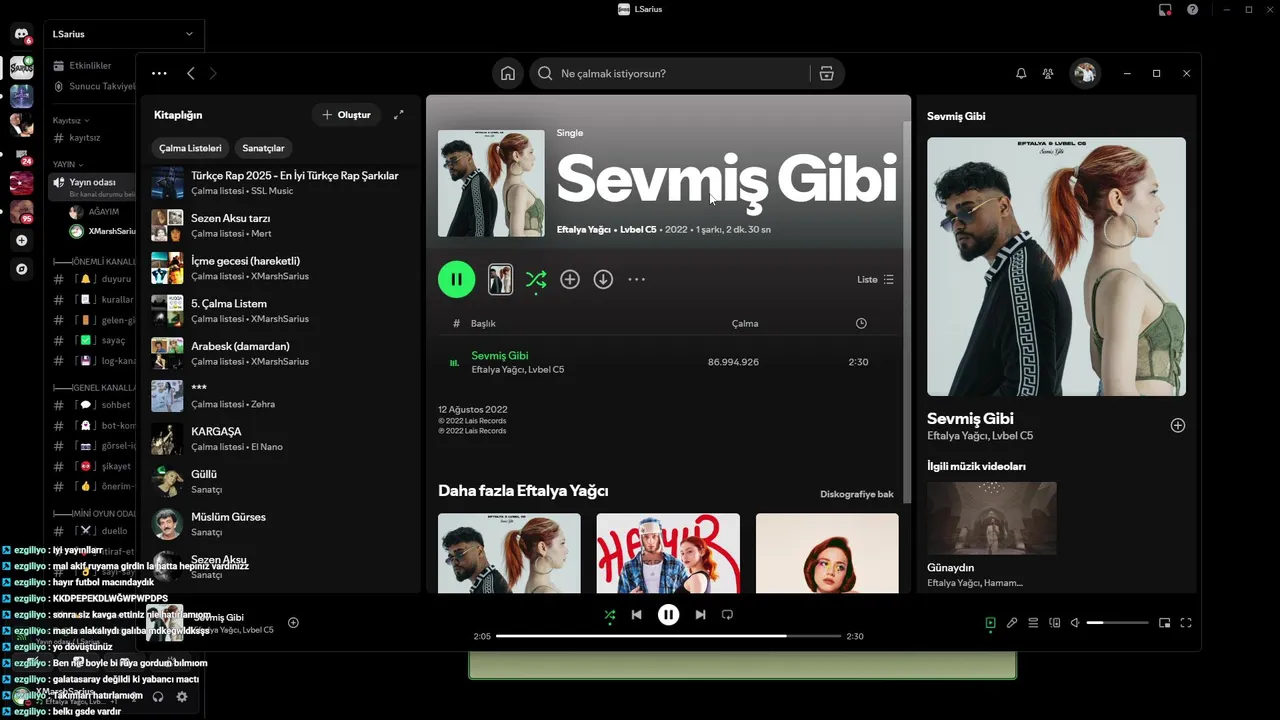The image size is (1280, 720).
Task: Adjust the volume slider
Action: click(x=1117, y=623)
